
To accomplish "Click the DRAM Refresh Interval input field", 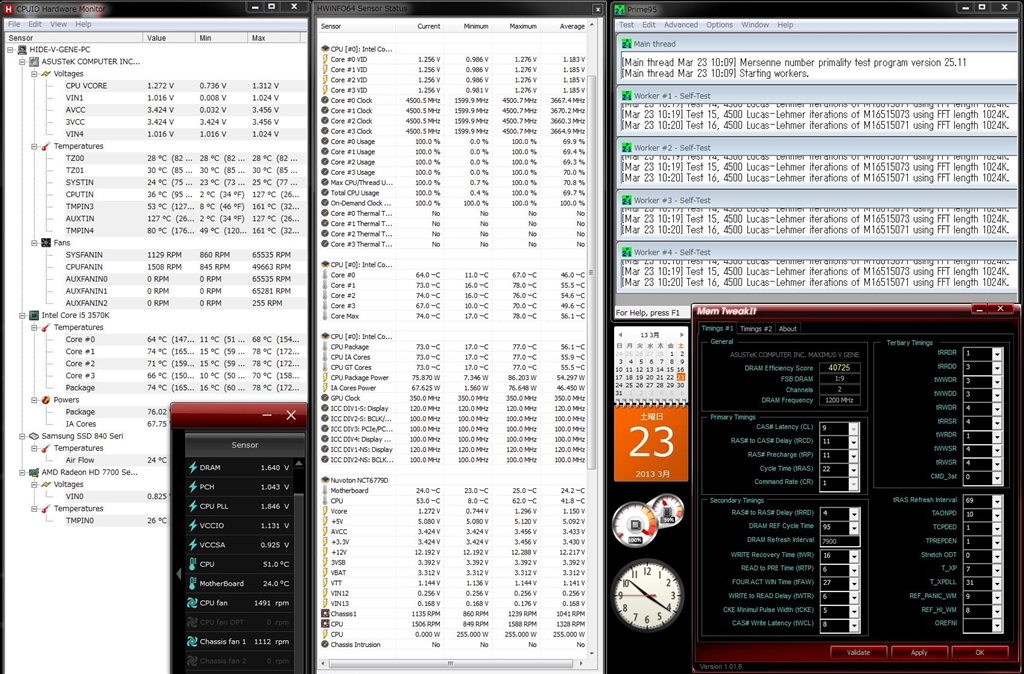I will (x=838, y=540).
